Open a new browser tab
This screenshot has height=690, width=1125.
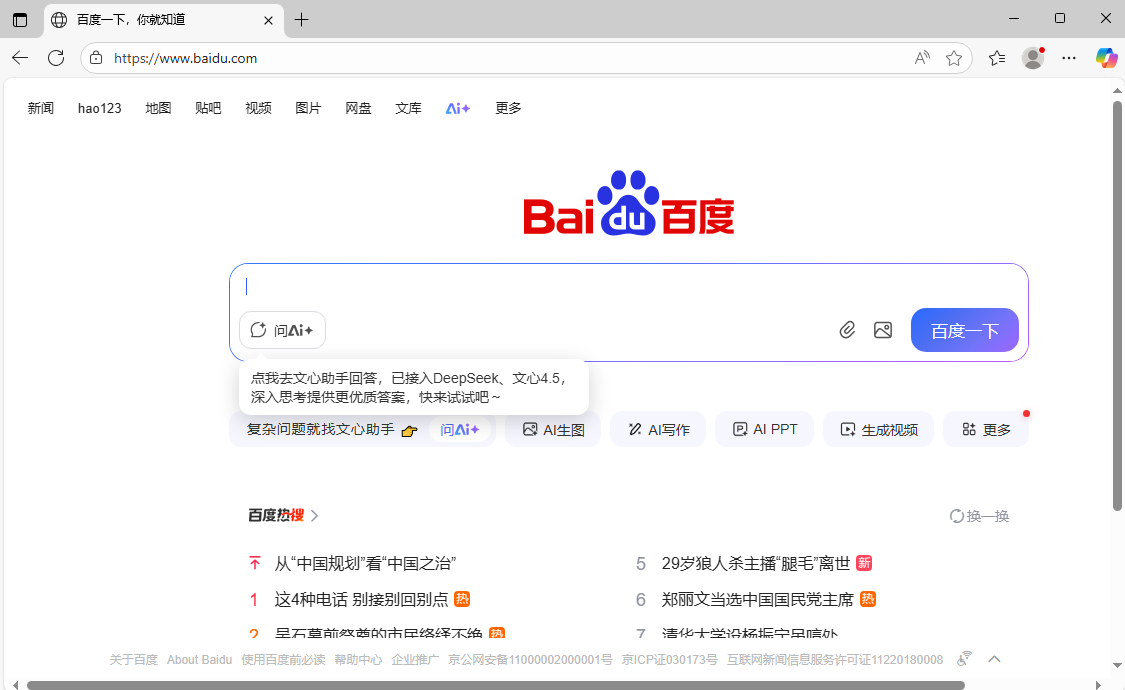301,20
